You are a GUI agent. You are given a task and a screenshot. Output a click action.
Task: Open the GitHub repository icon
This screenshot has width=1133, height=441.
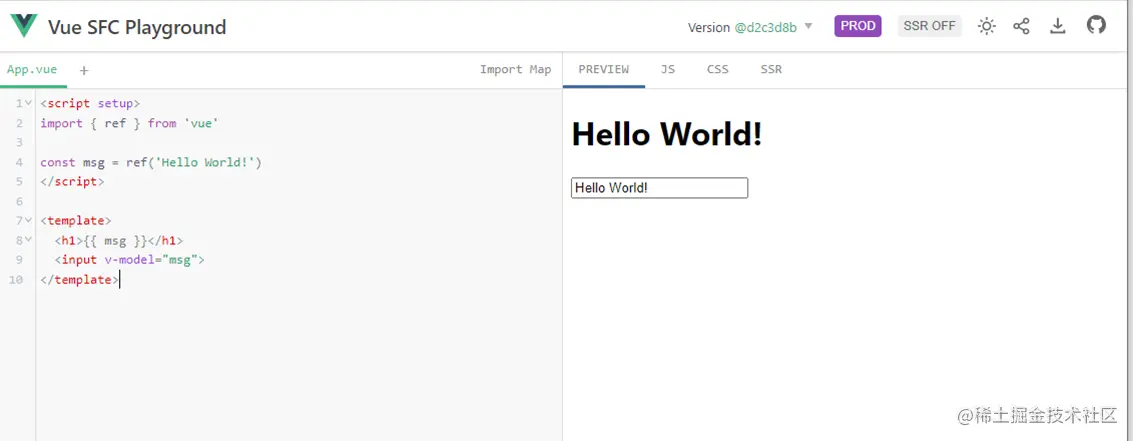click(1096, 25)
